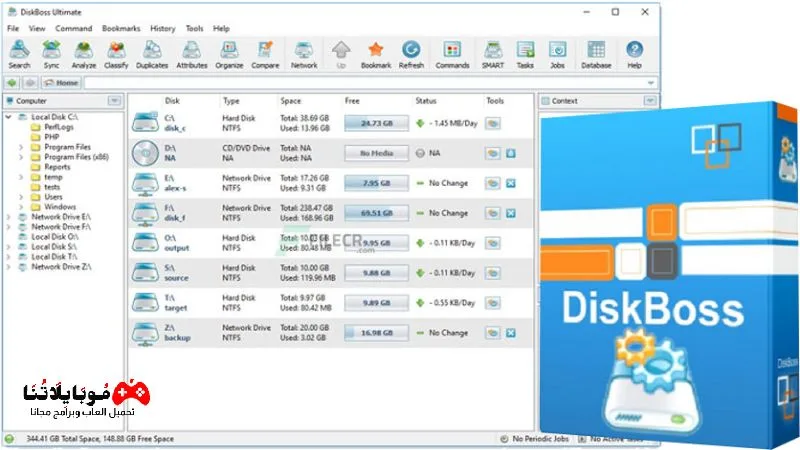Open the File menu
800x450 pixels.
(x=13, y=29)
